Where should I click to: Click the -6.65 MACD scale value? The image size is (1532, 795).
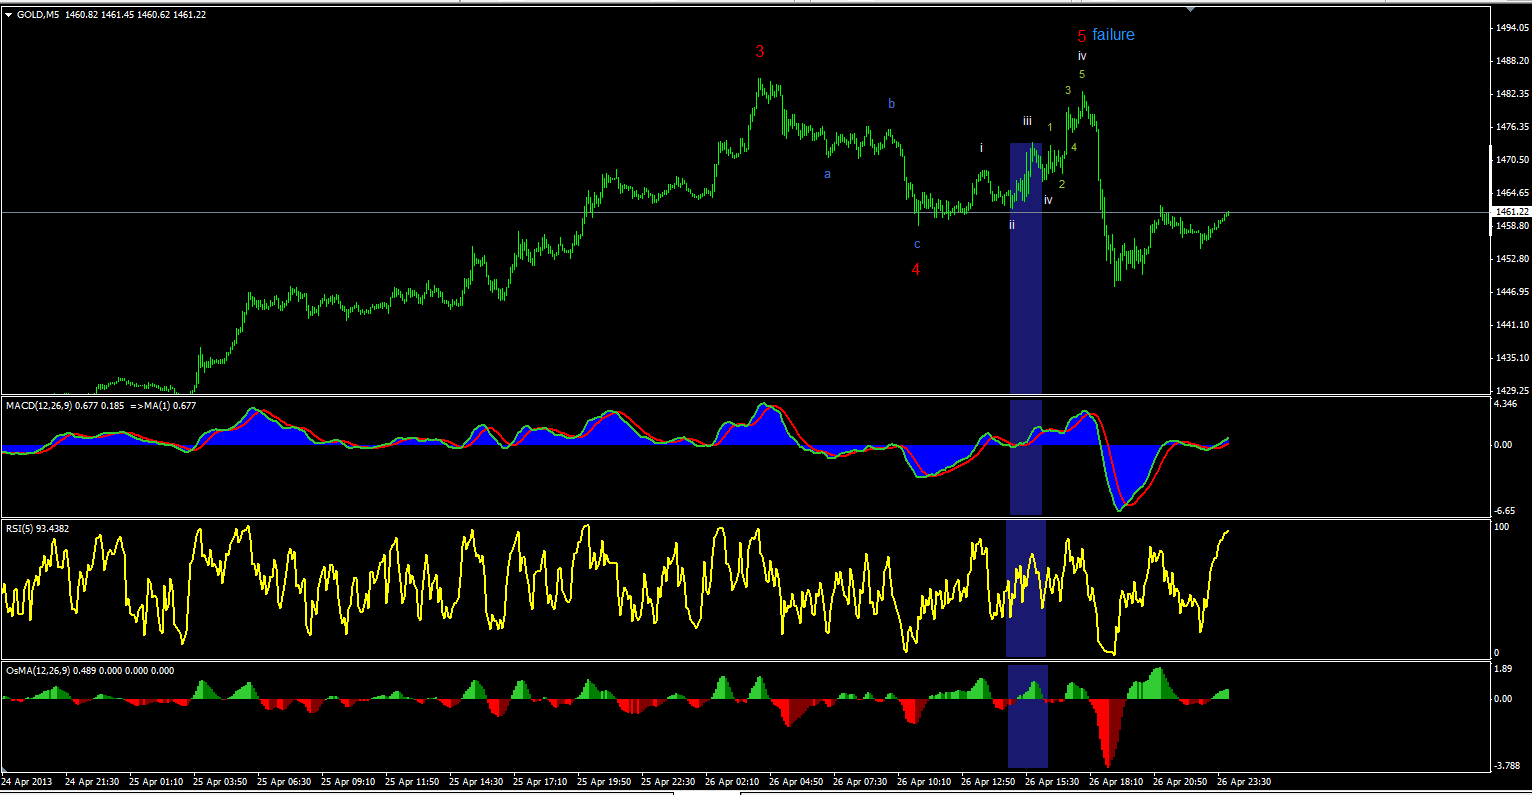tap(1507, 510)
